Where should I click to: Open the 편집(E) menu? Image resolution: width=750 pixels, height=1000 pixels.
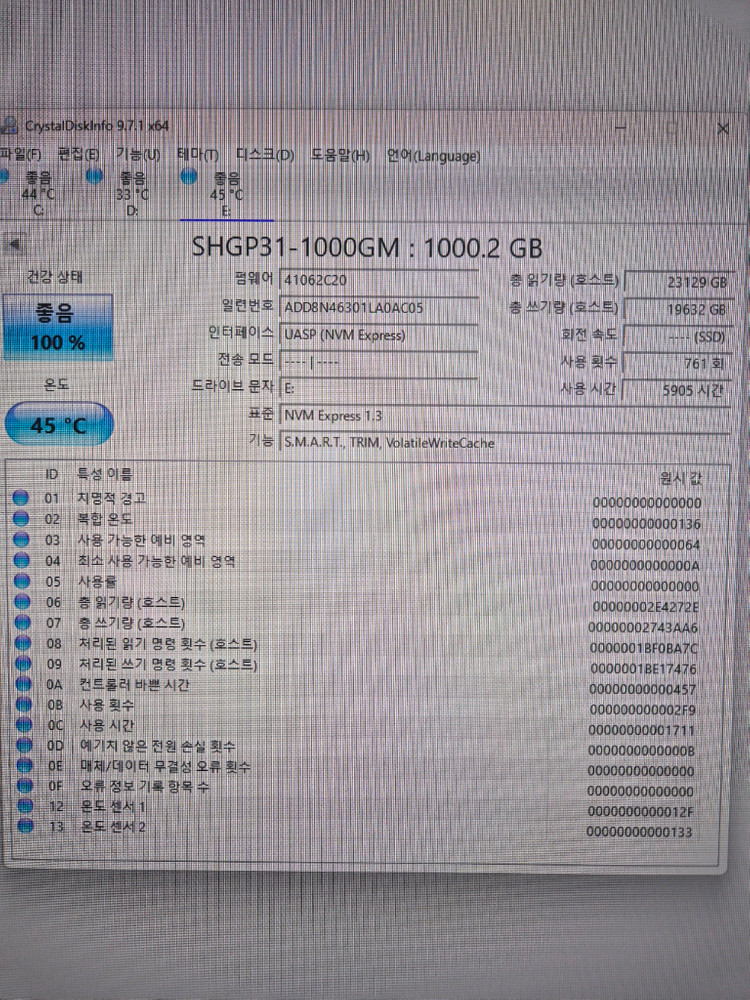pos(78,154)
